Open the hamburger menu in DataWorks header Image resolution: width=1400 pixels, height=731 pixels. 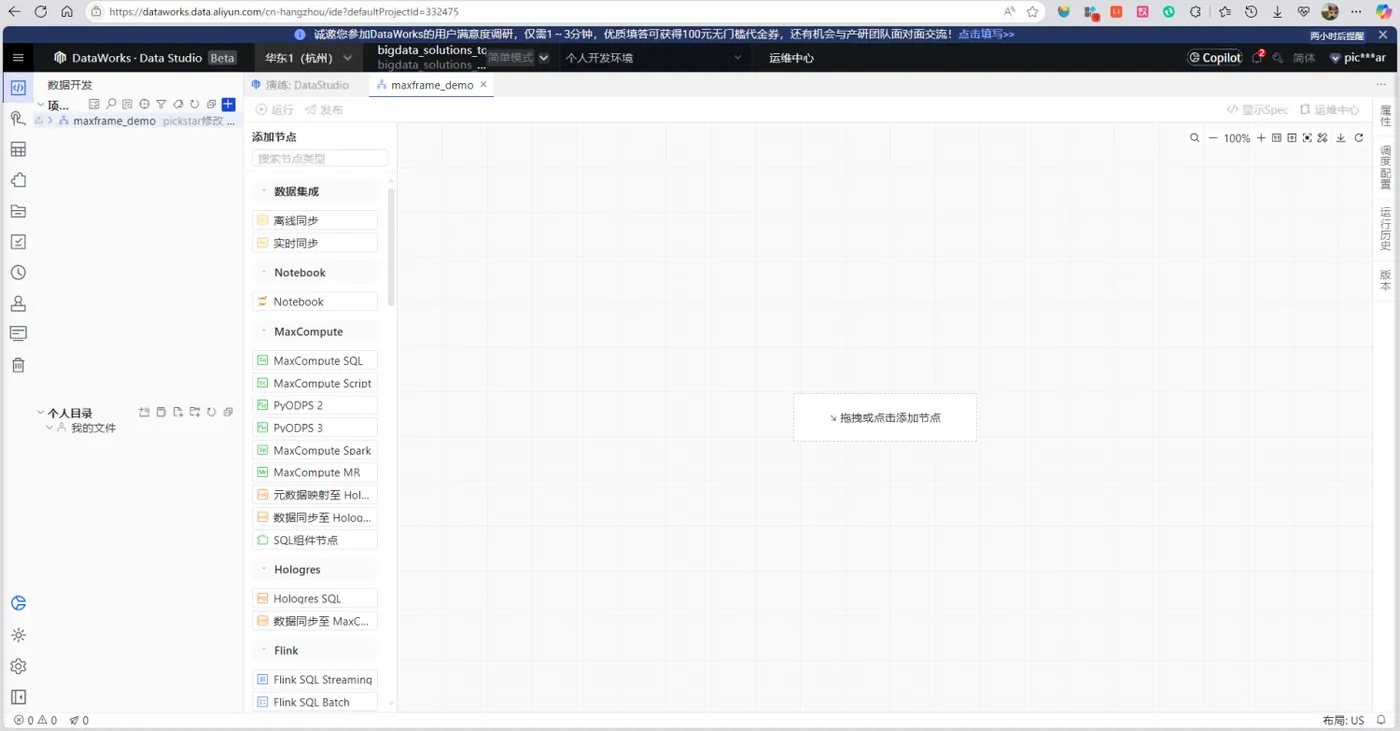[18, 58]
